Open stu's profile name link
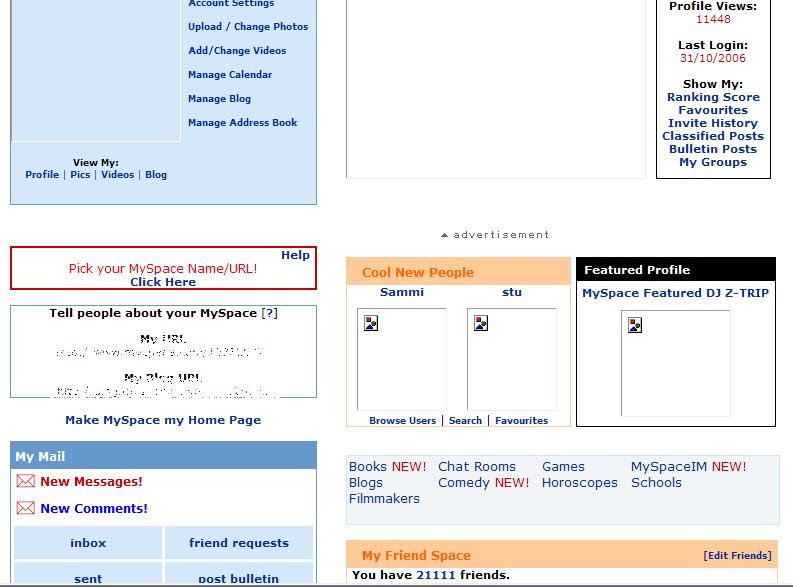Image resolution: width=793 pixels, height=587 pixels. coord(512,292)
